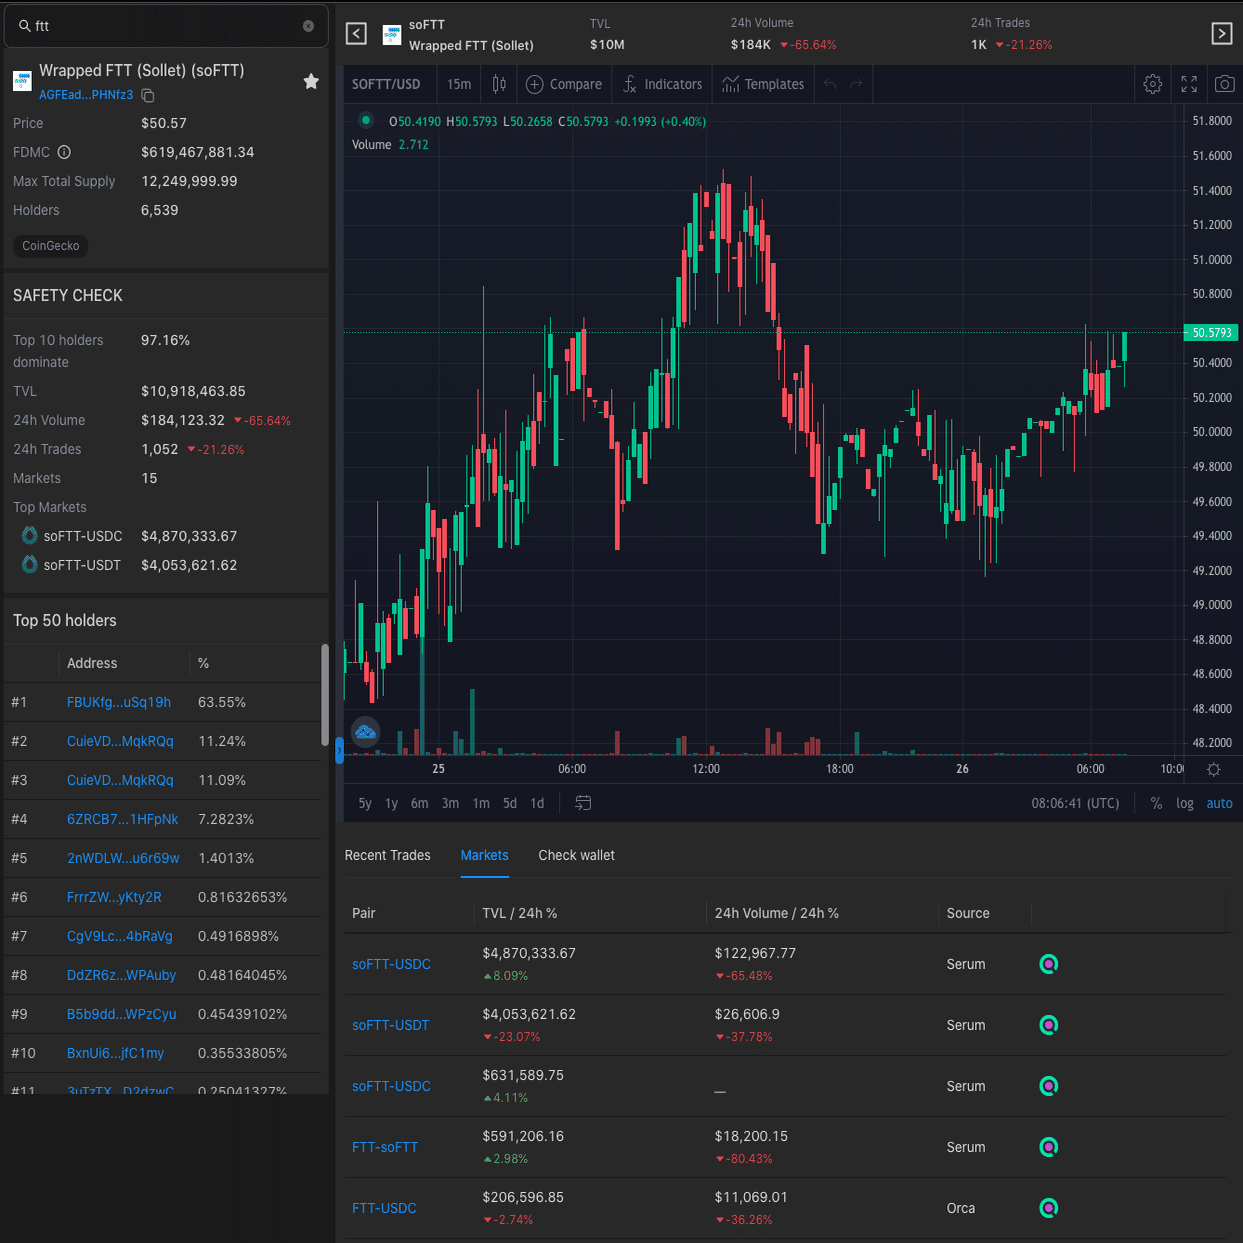Image resolution: width=1243 pixels, height=1243 pixels.
Task: Open soFTT-USDC pair with $4,870,333.67 TVL
Action: (x=391, y=965)
